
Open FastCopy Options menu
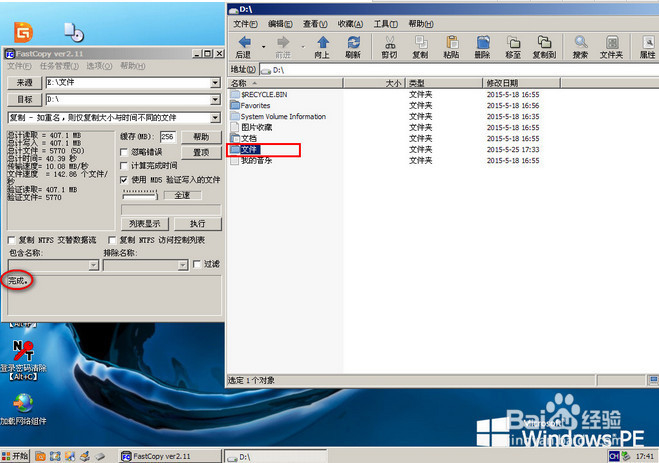click(x=99, y=66)
